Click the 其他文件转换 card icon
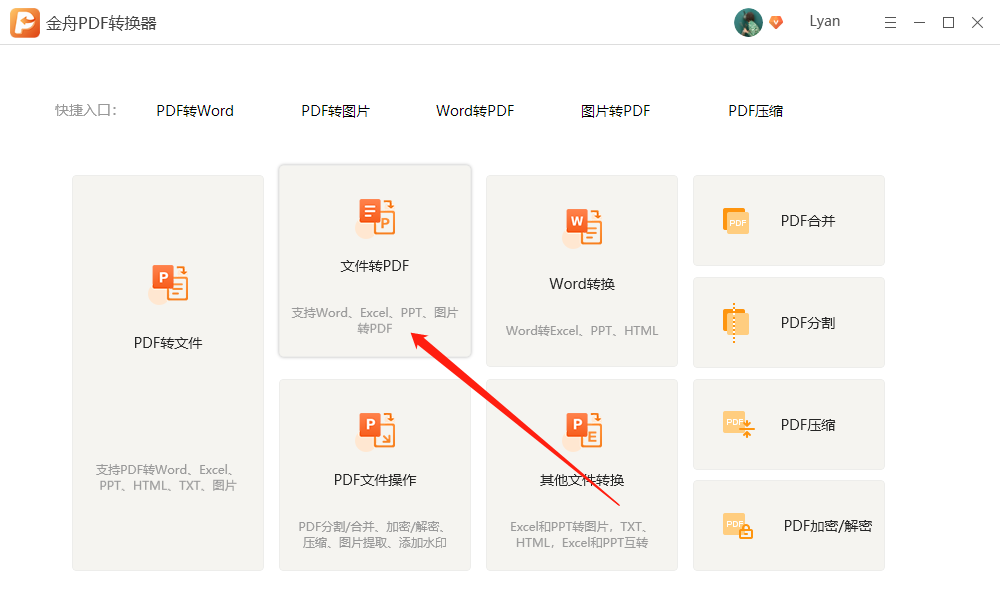Screen dimensions: 1000x607 pyautogui.click(x=582, y=430)
